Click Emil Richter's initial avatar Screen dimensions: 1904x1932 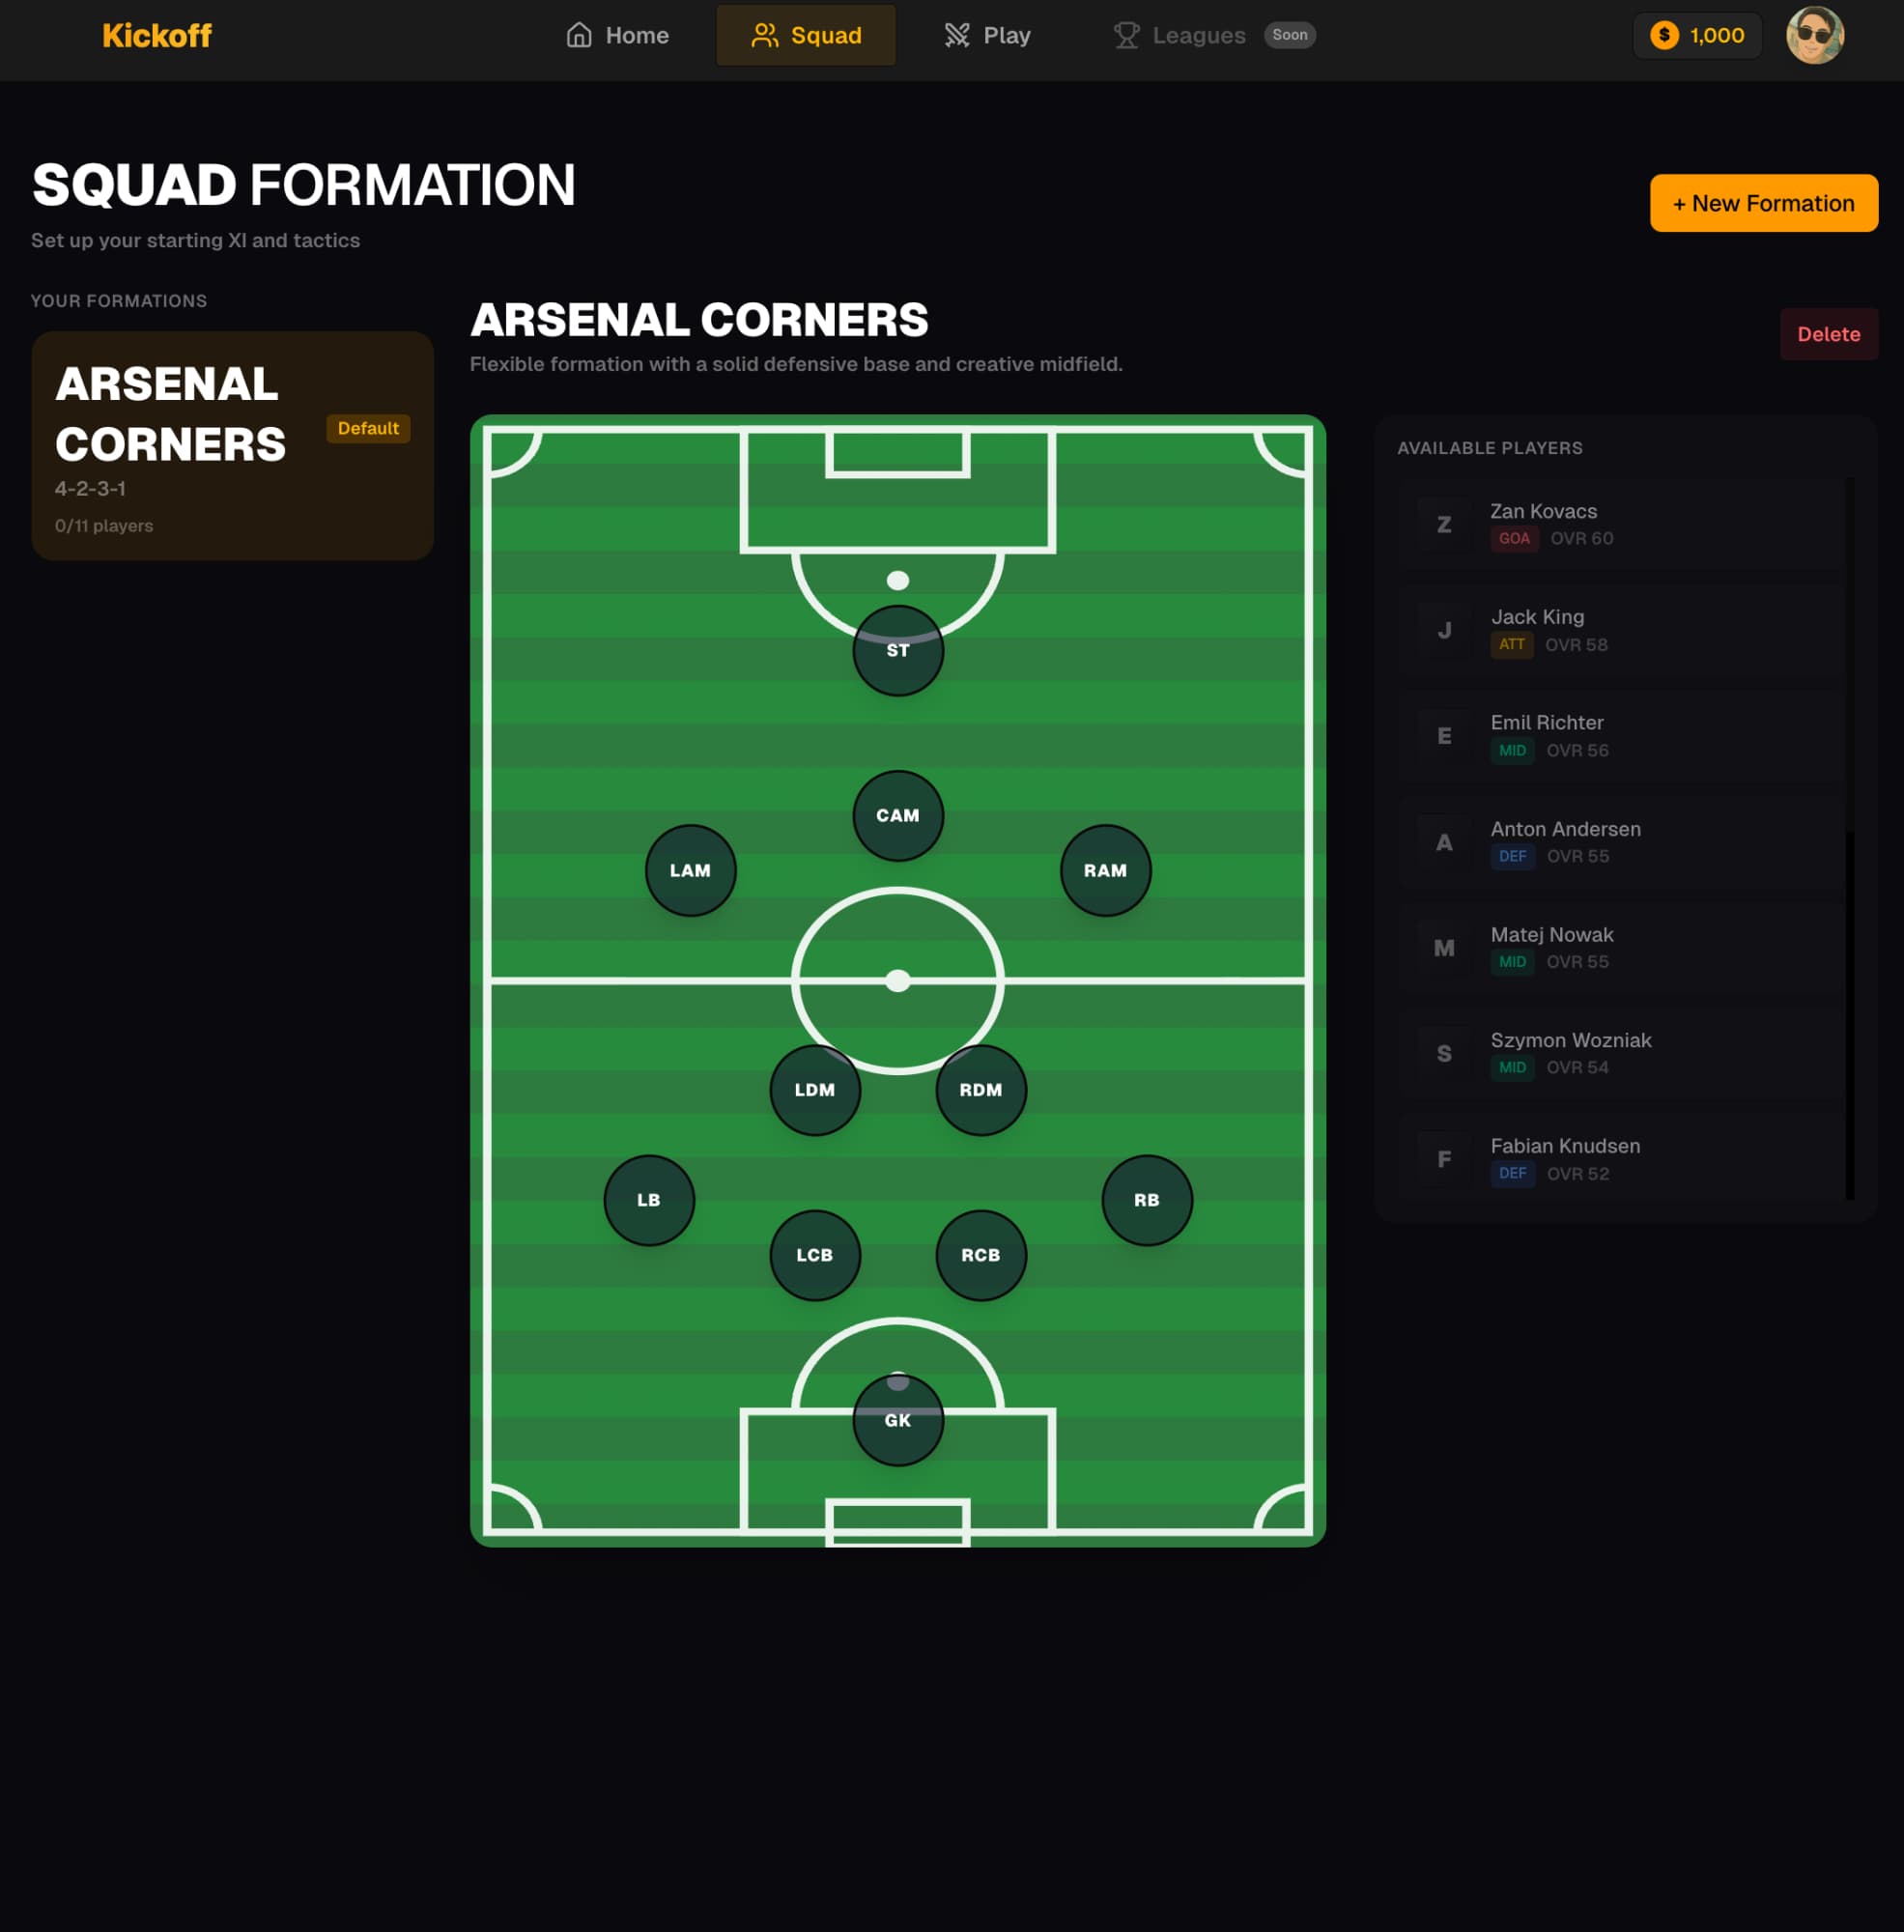pos(1444,737)
